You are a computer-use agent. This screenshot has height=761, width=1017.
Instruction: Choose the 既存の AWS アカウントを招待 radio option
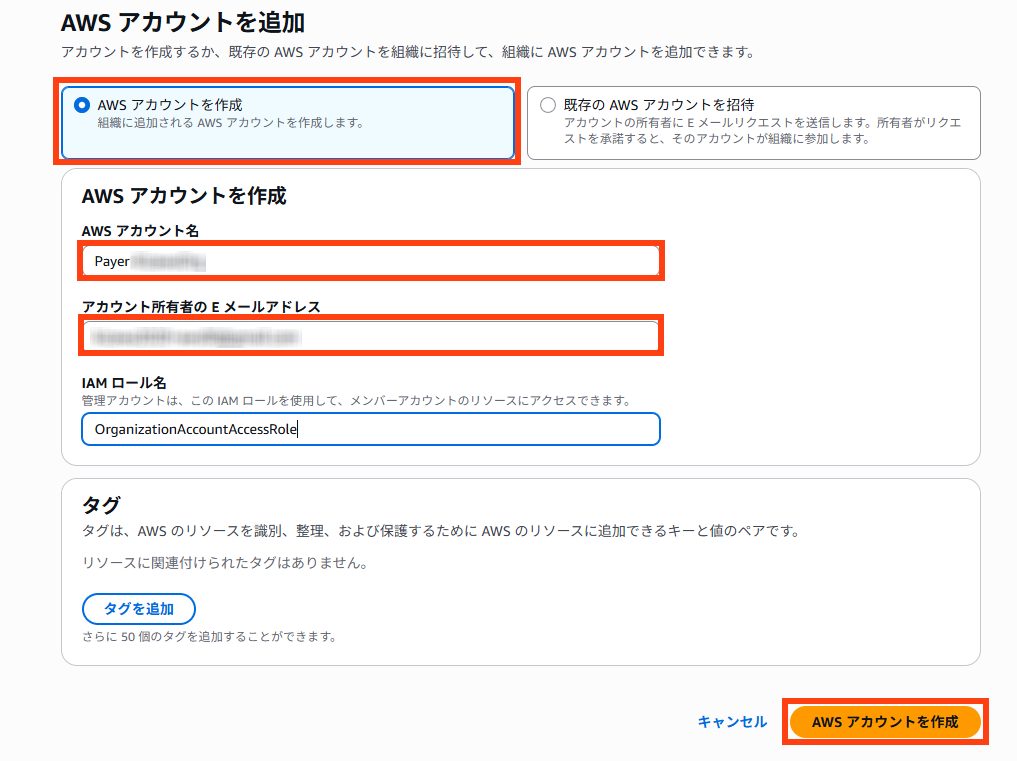click(547, 105)
